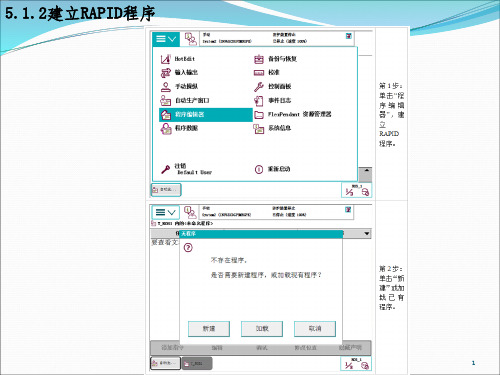Expand the main menu in lower screenshot
Image resolution: width=500 pixels, height=375 pixels.
point(166,212)
